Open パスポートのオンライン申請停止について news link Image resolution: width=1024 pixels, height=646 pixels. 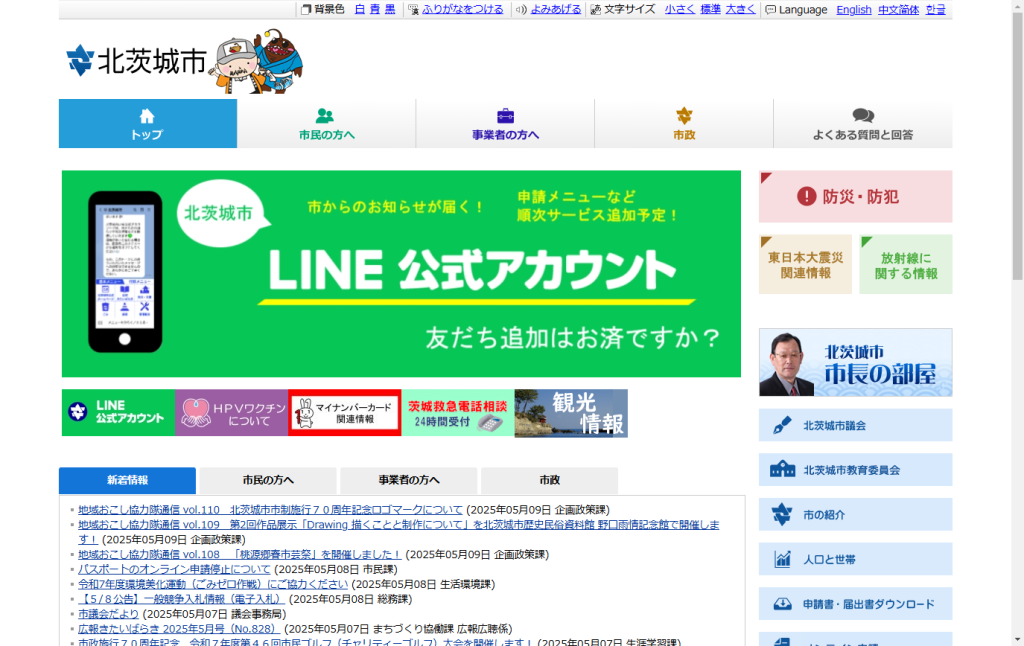(x=174, y=569)
